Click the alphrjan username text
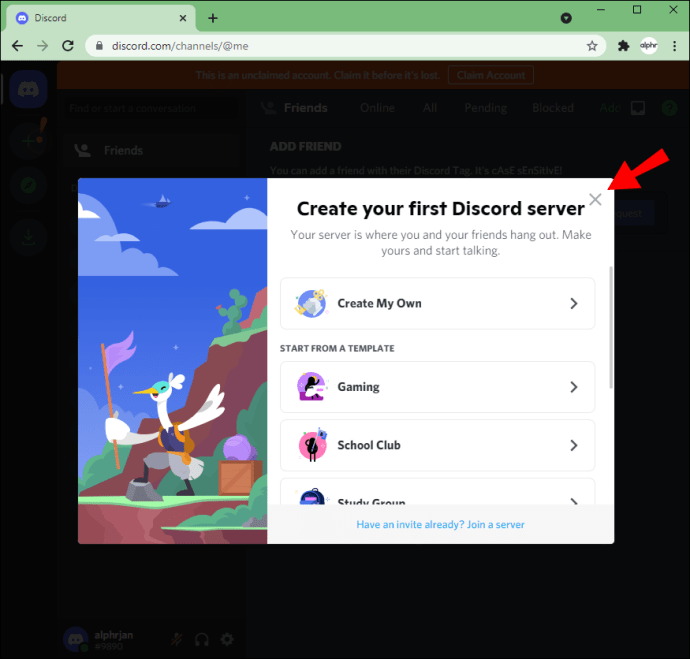Image resolution: width=690 pixels, height=659 pixels. 114,635
